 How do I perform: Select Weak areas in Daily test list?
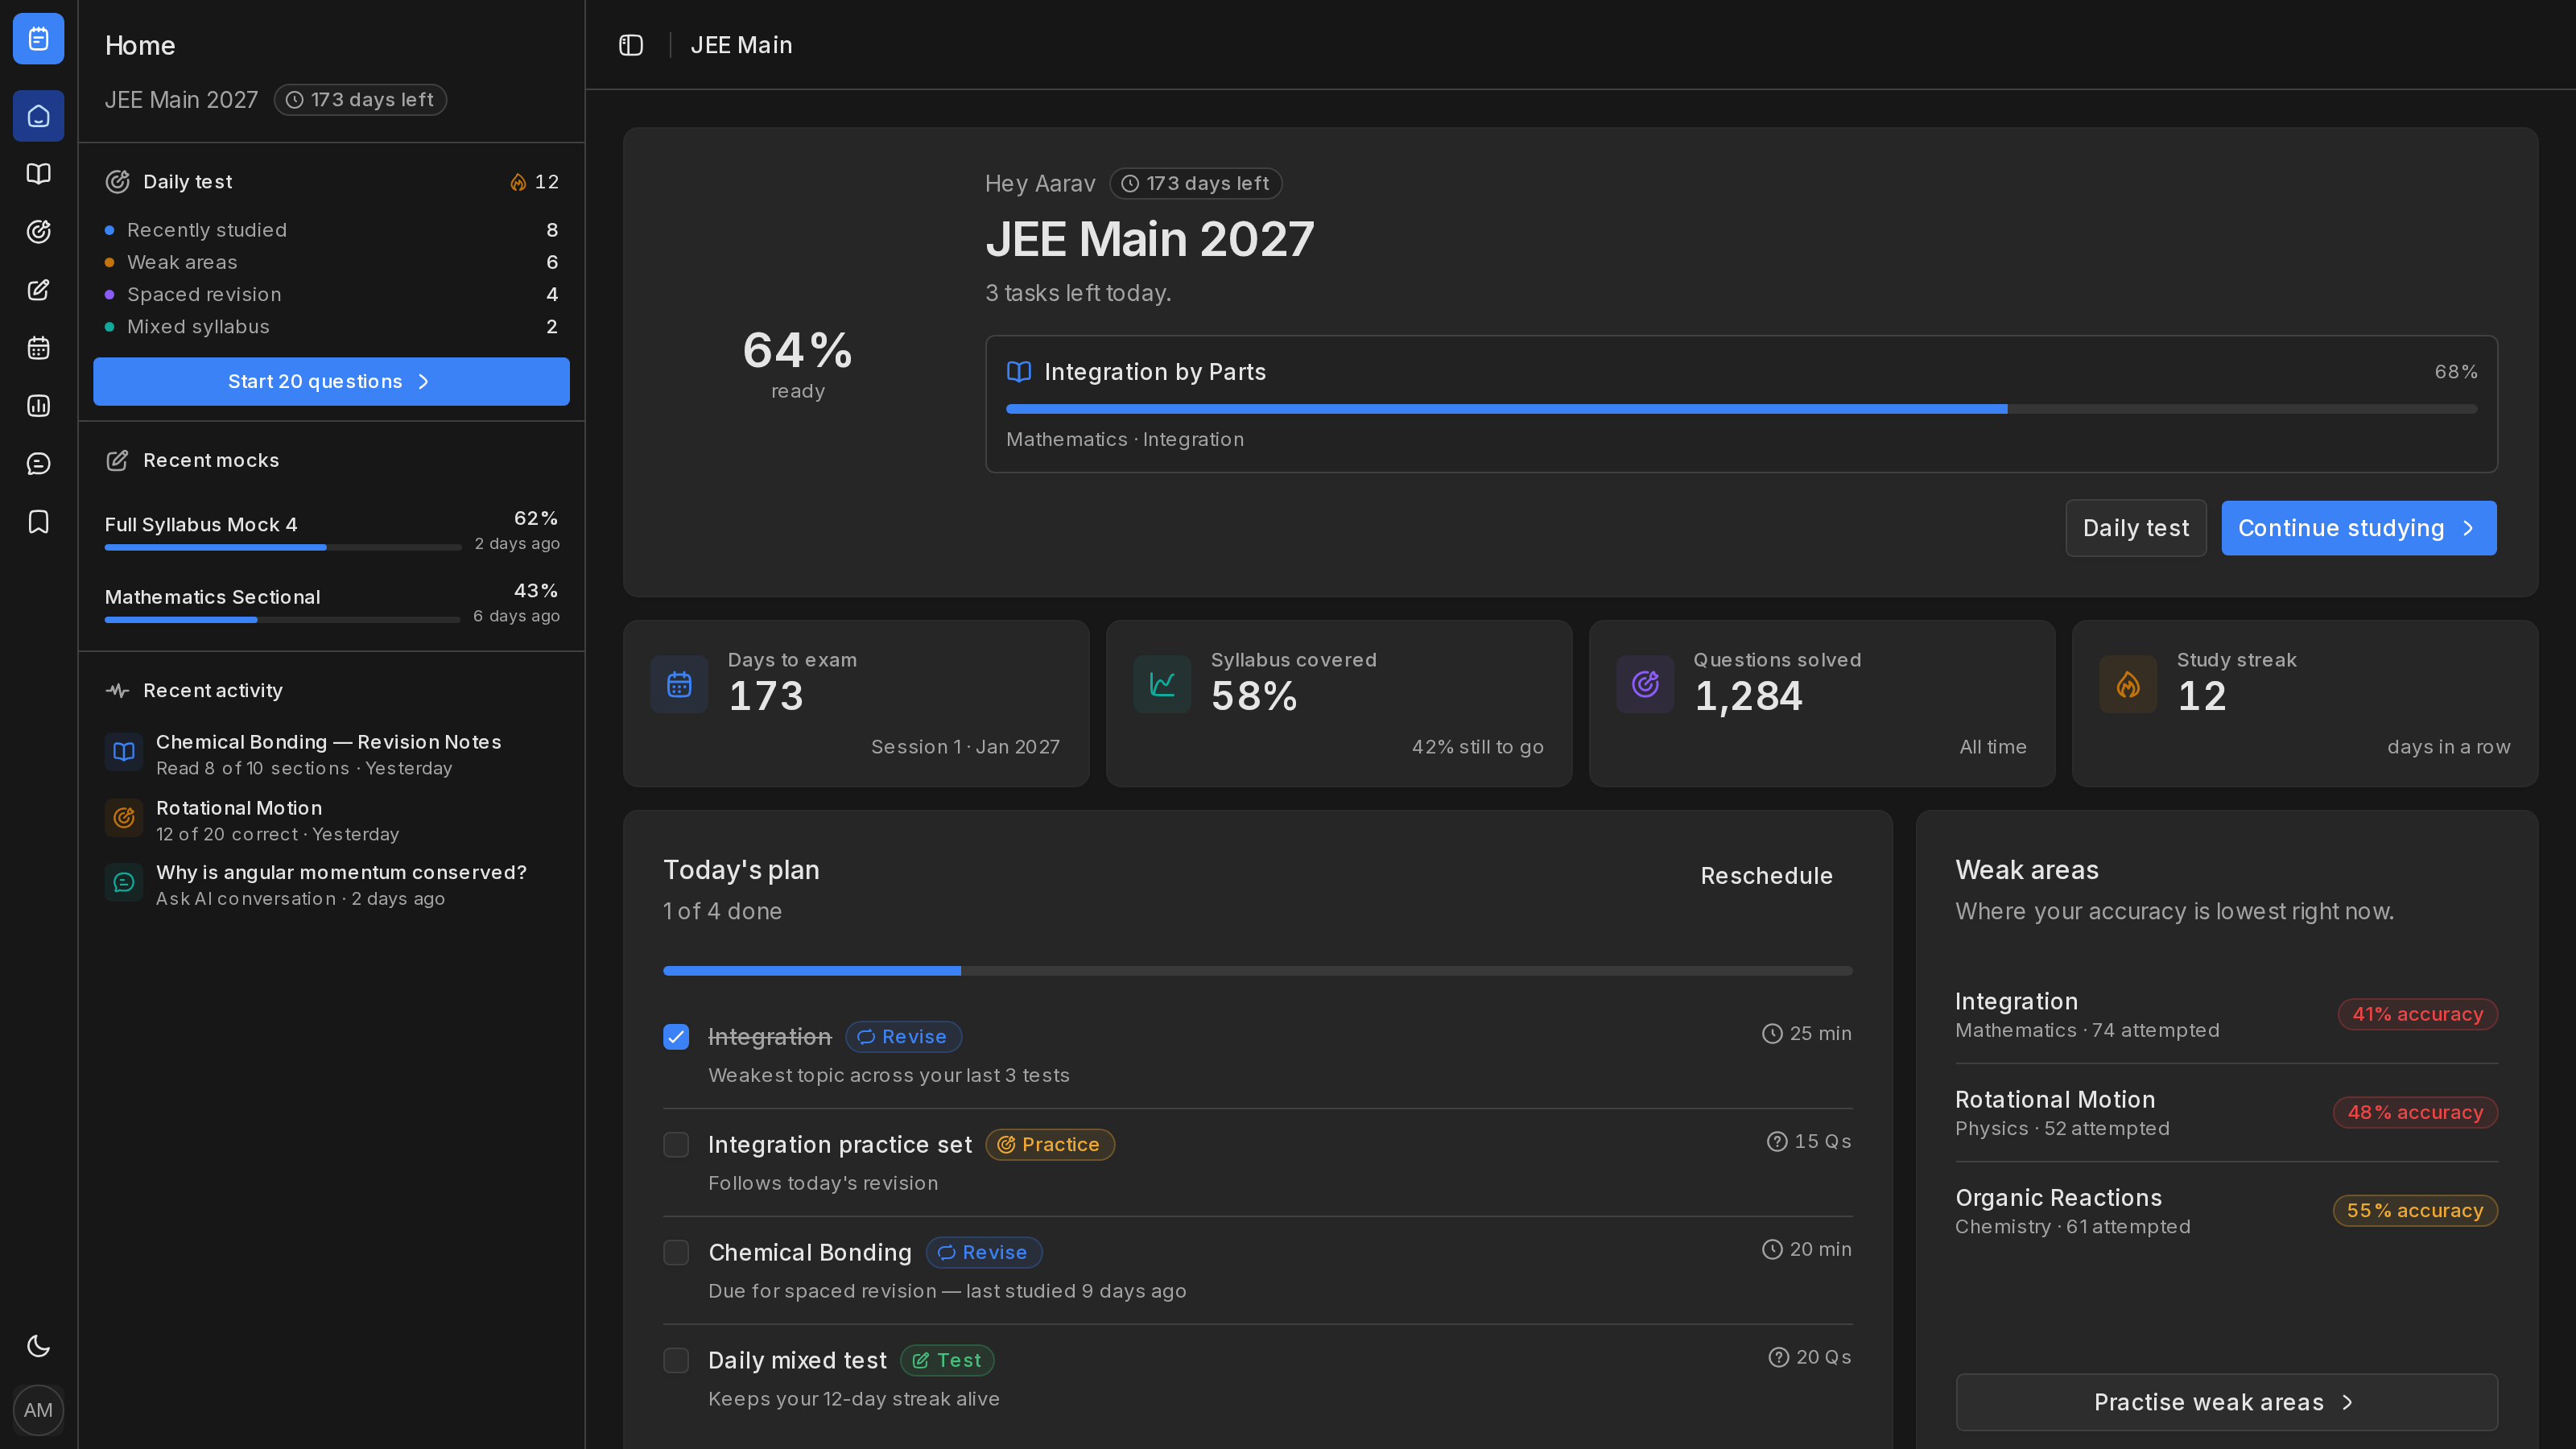(x=331, y=262)
